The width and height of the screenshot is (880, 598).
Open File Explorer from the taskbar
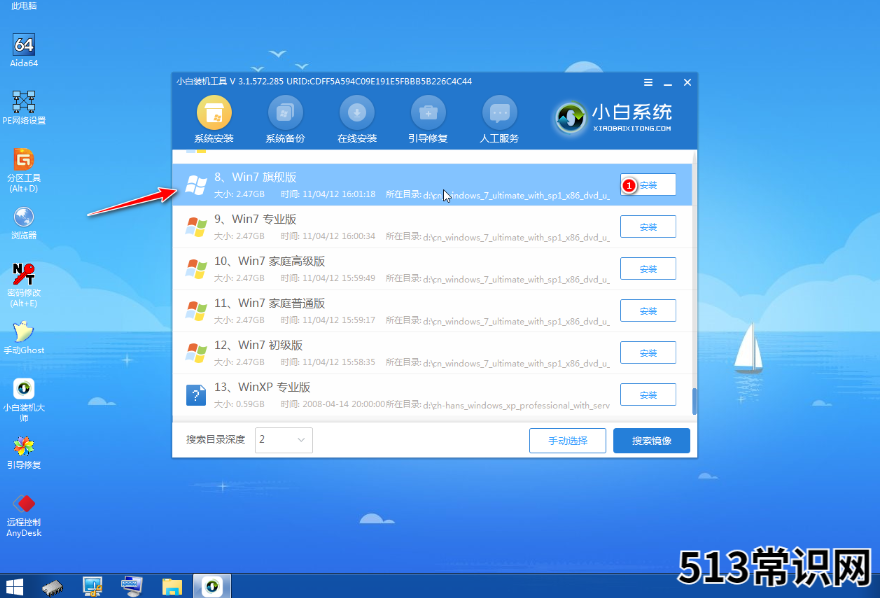[172, 587]
